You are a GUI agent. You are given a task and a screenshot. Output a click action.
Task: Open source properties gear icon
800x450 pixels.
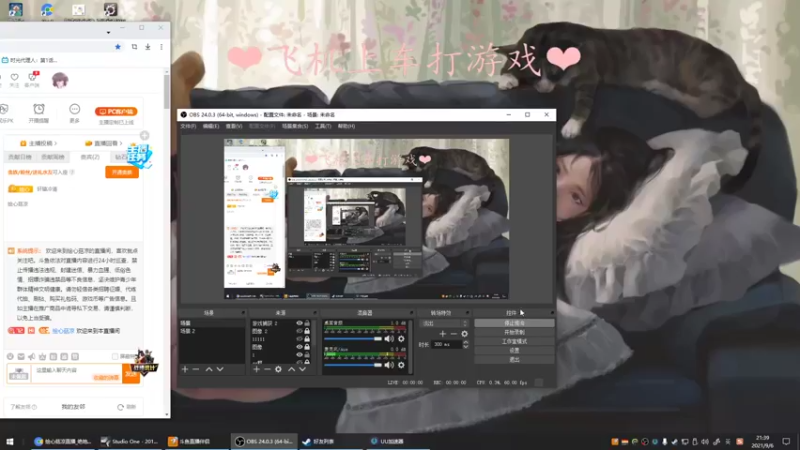click(278, 369)
